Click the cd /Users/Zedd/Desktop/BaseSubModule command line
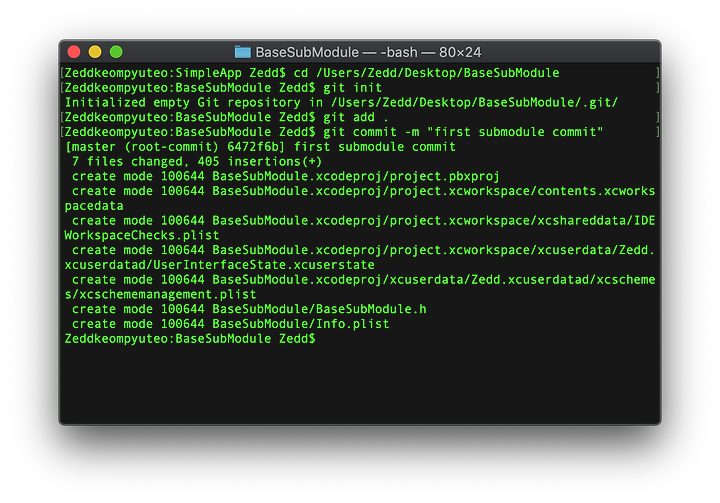 tap(312, 73)
